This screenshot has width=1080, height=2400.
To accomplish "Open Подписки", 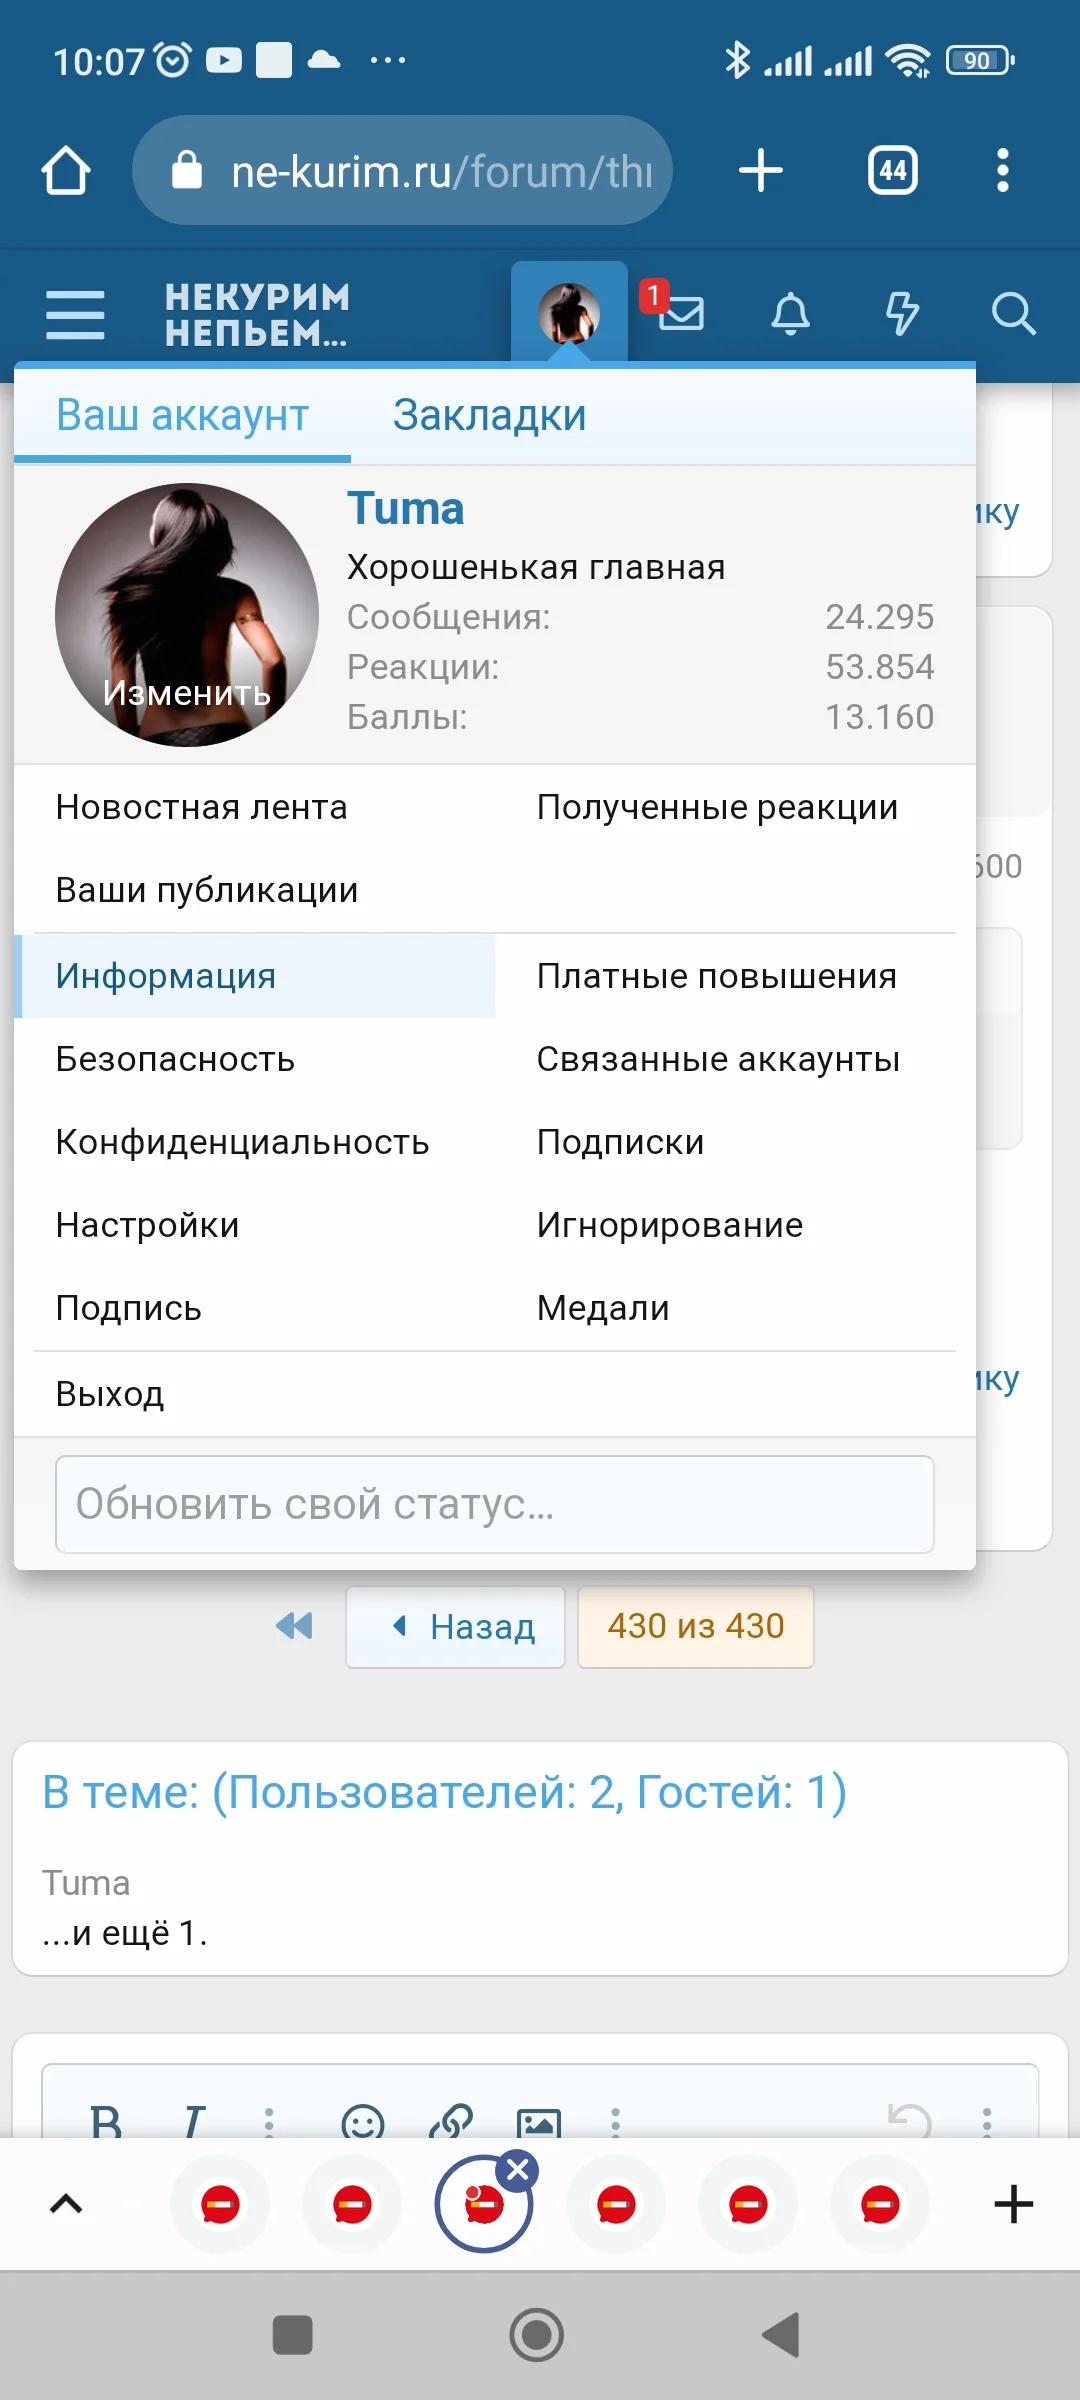I will pyautogui.click(x=620, y=1142).
